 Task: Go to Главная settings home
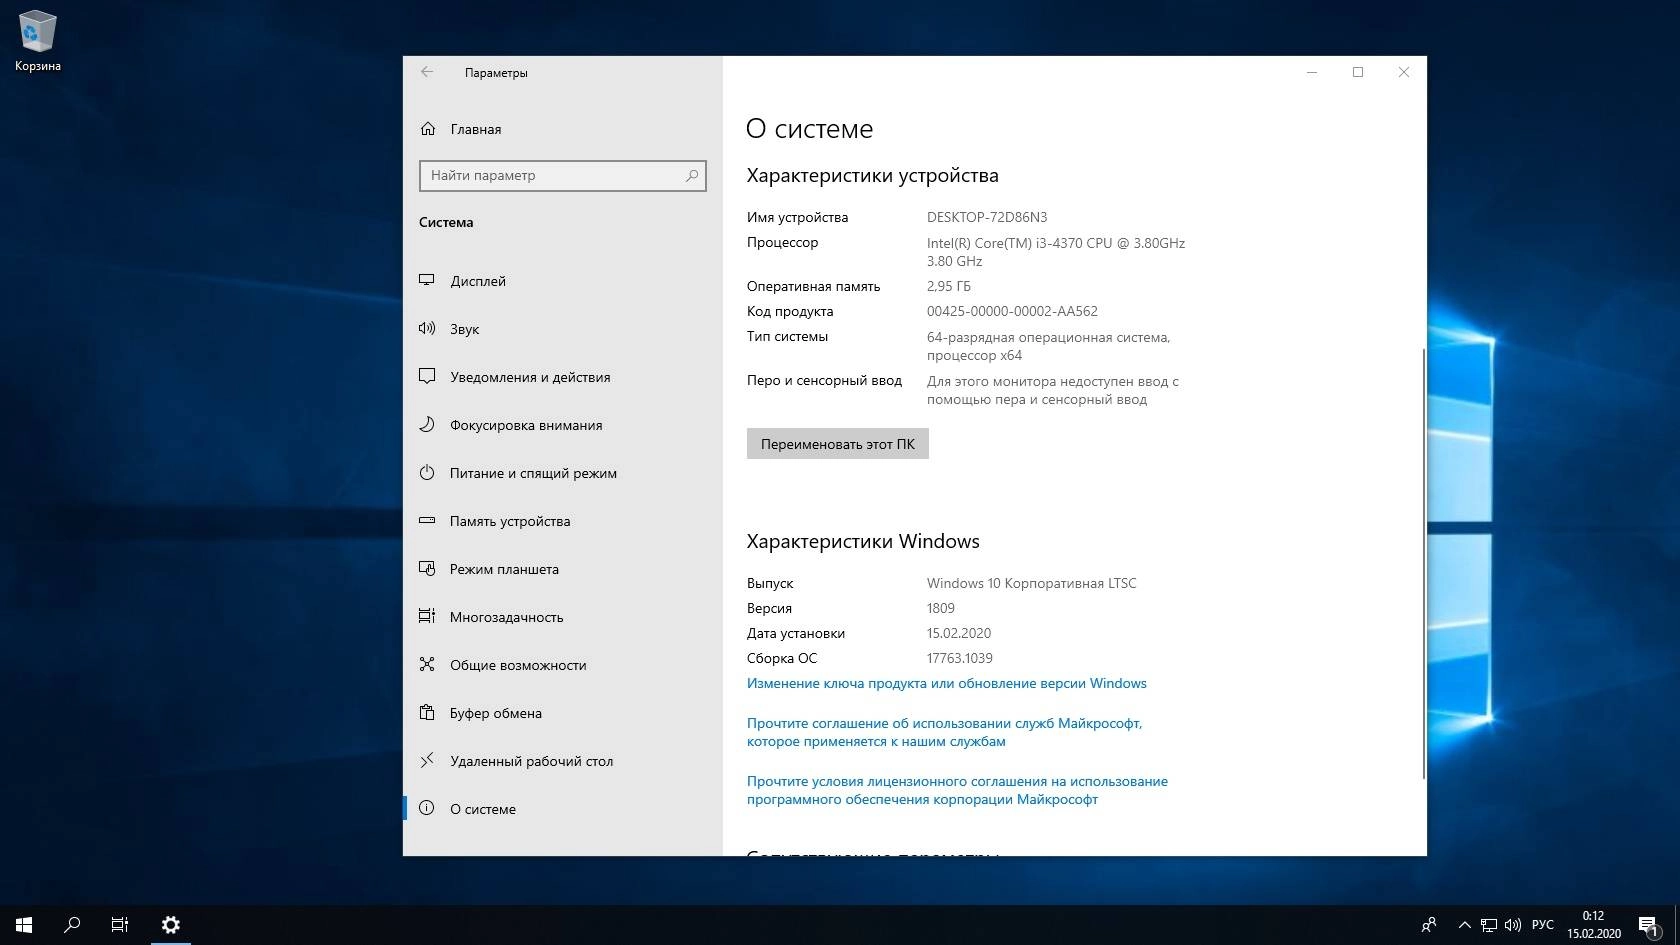pyautogui.click(x=563, y=129)
